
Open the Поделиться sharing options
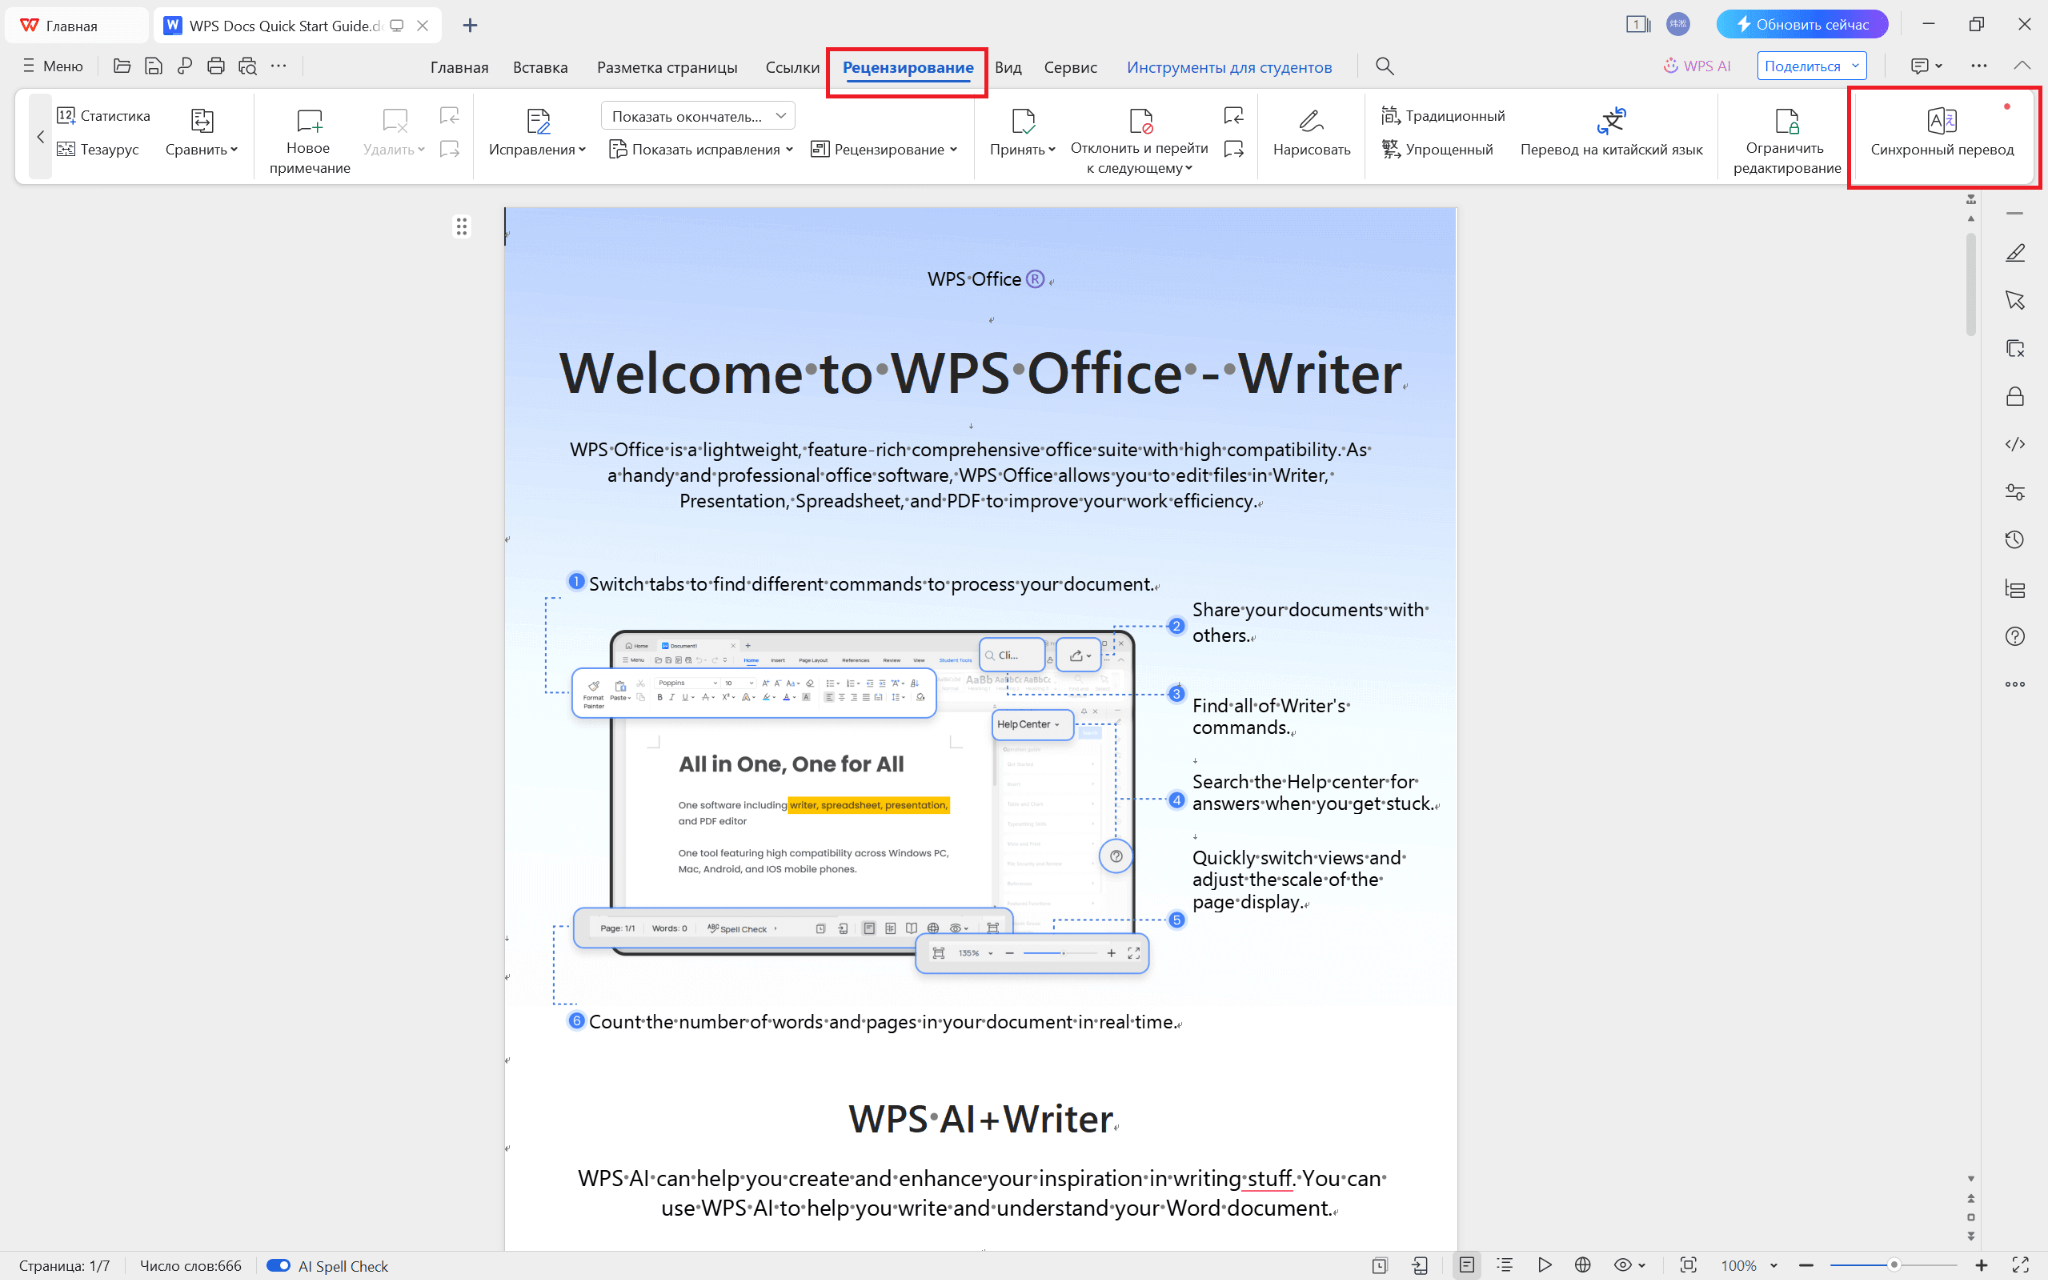click(x=1810, y=65)
